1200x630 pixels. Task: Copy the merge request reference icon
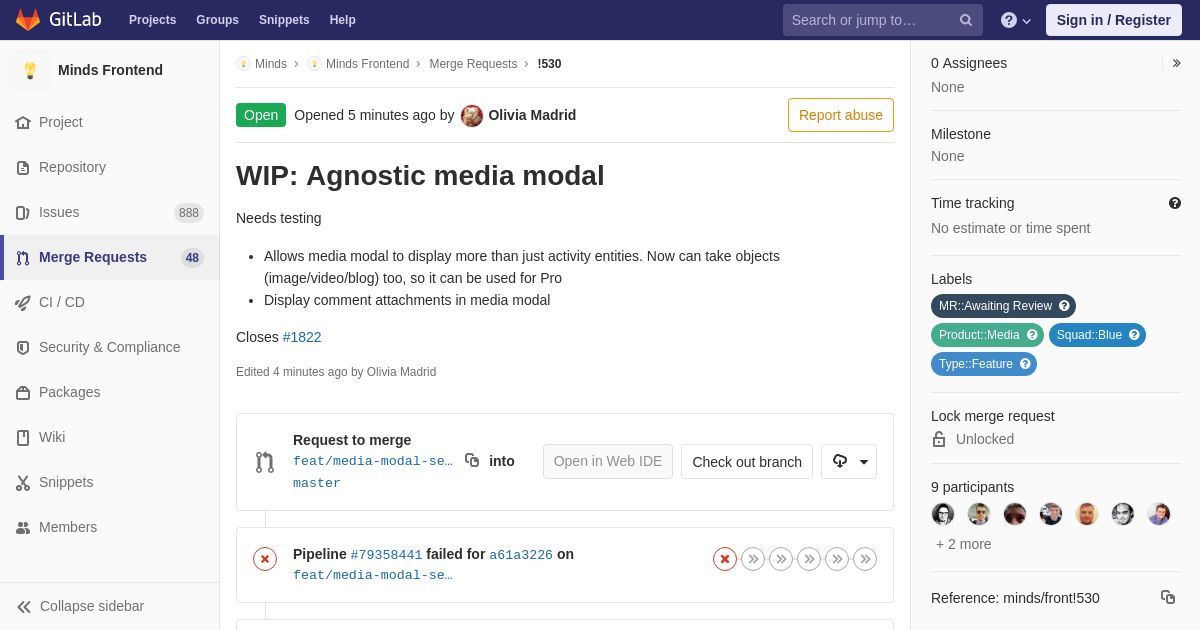pyautogui.click(x=1168, y=597)
